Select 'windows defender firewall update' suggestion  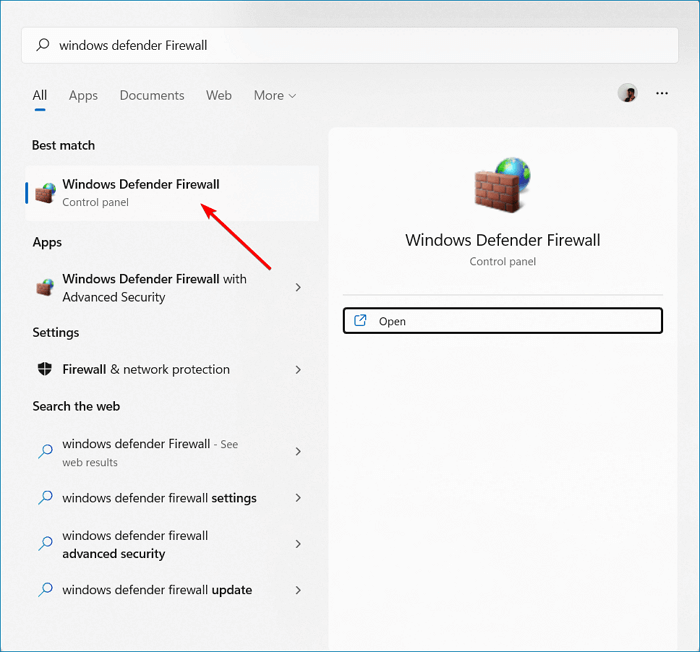point(172,590)
